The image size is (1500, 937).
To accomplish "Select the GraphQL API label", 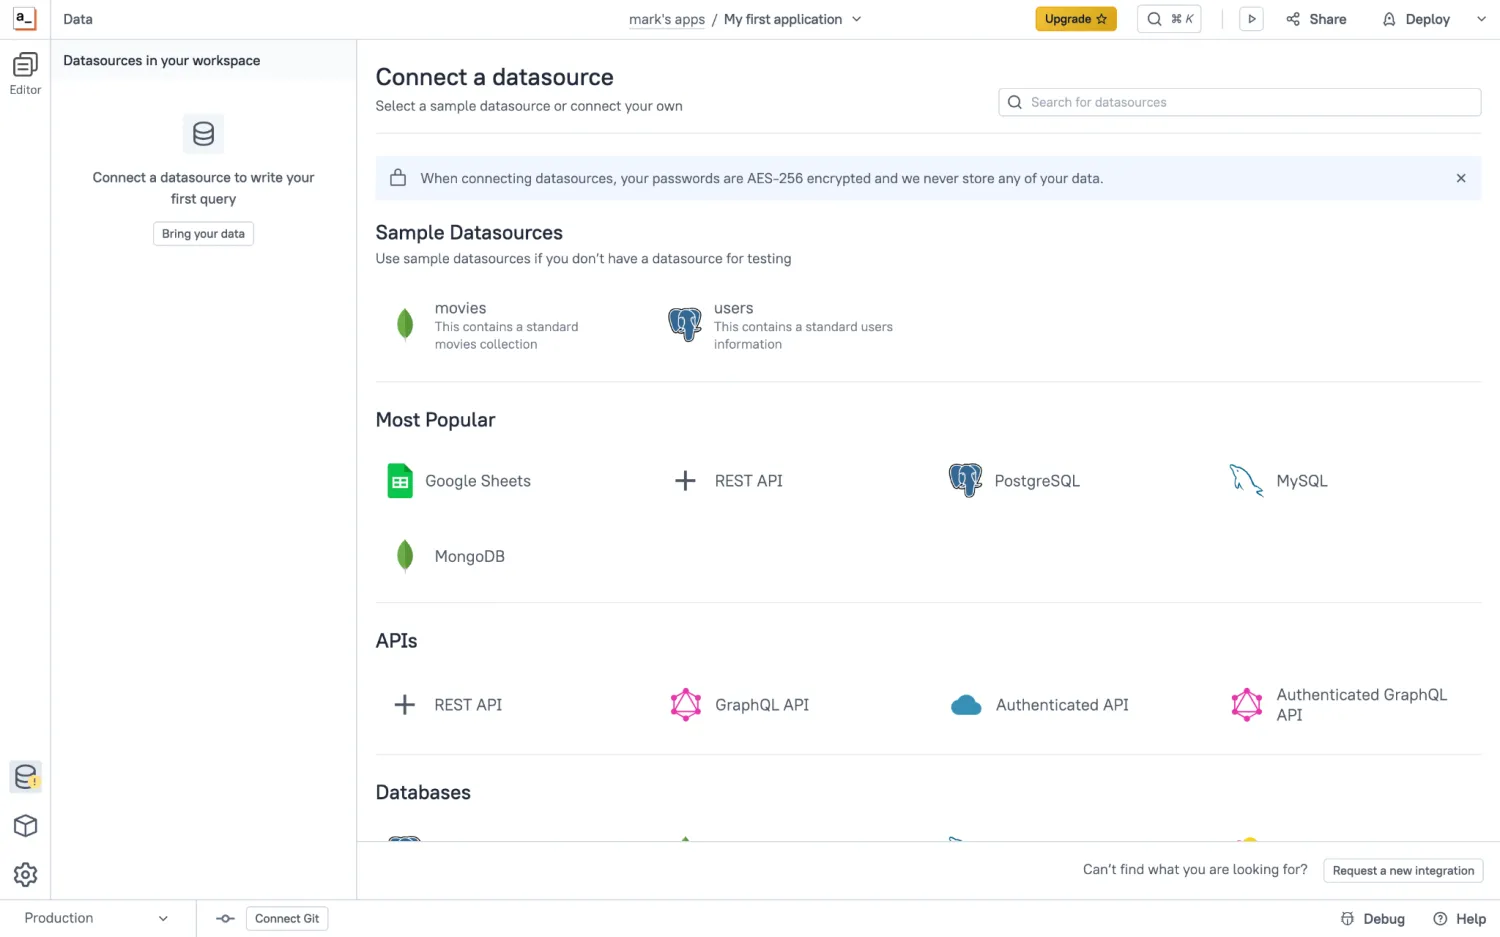I will pyautogui.click(x=762, y=705).
